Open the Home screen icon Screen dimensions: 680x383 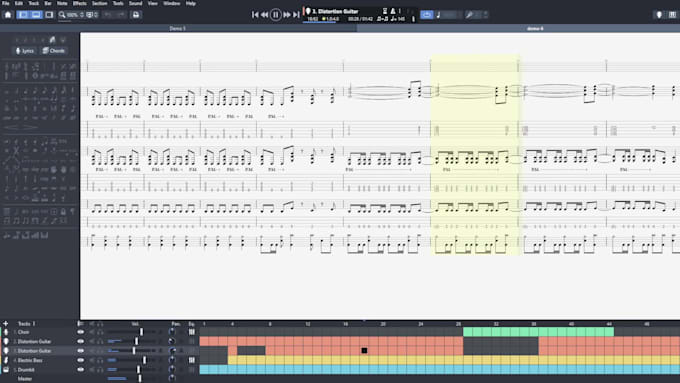(8, 15)
